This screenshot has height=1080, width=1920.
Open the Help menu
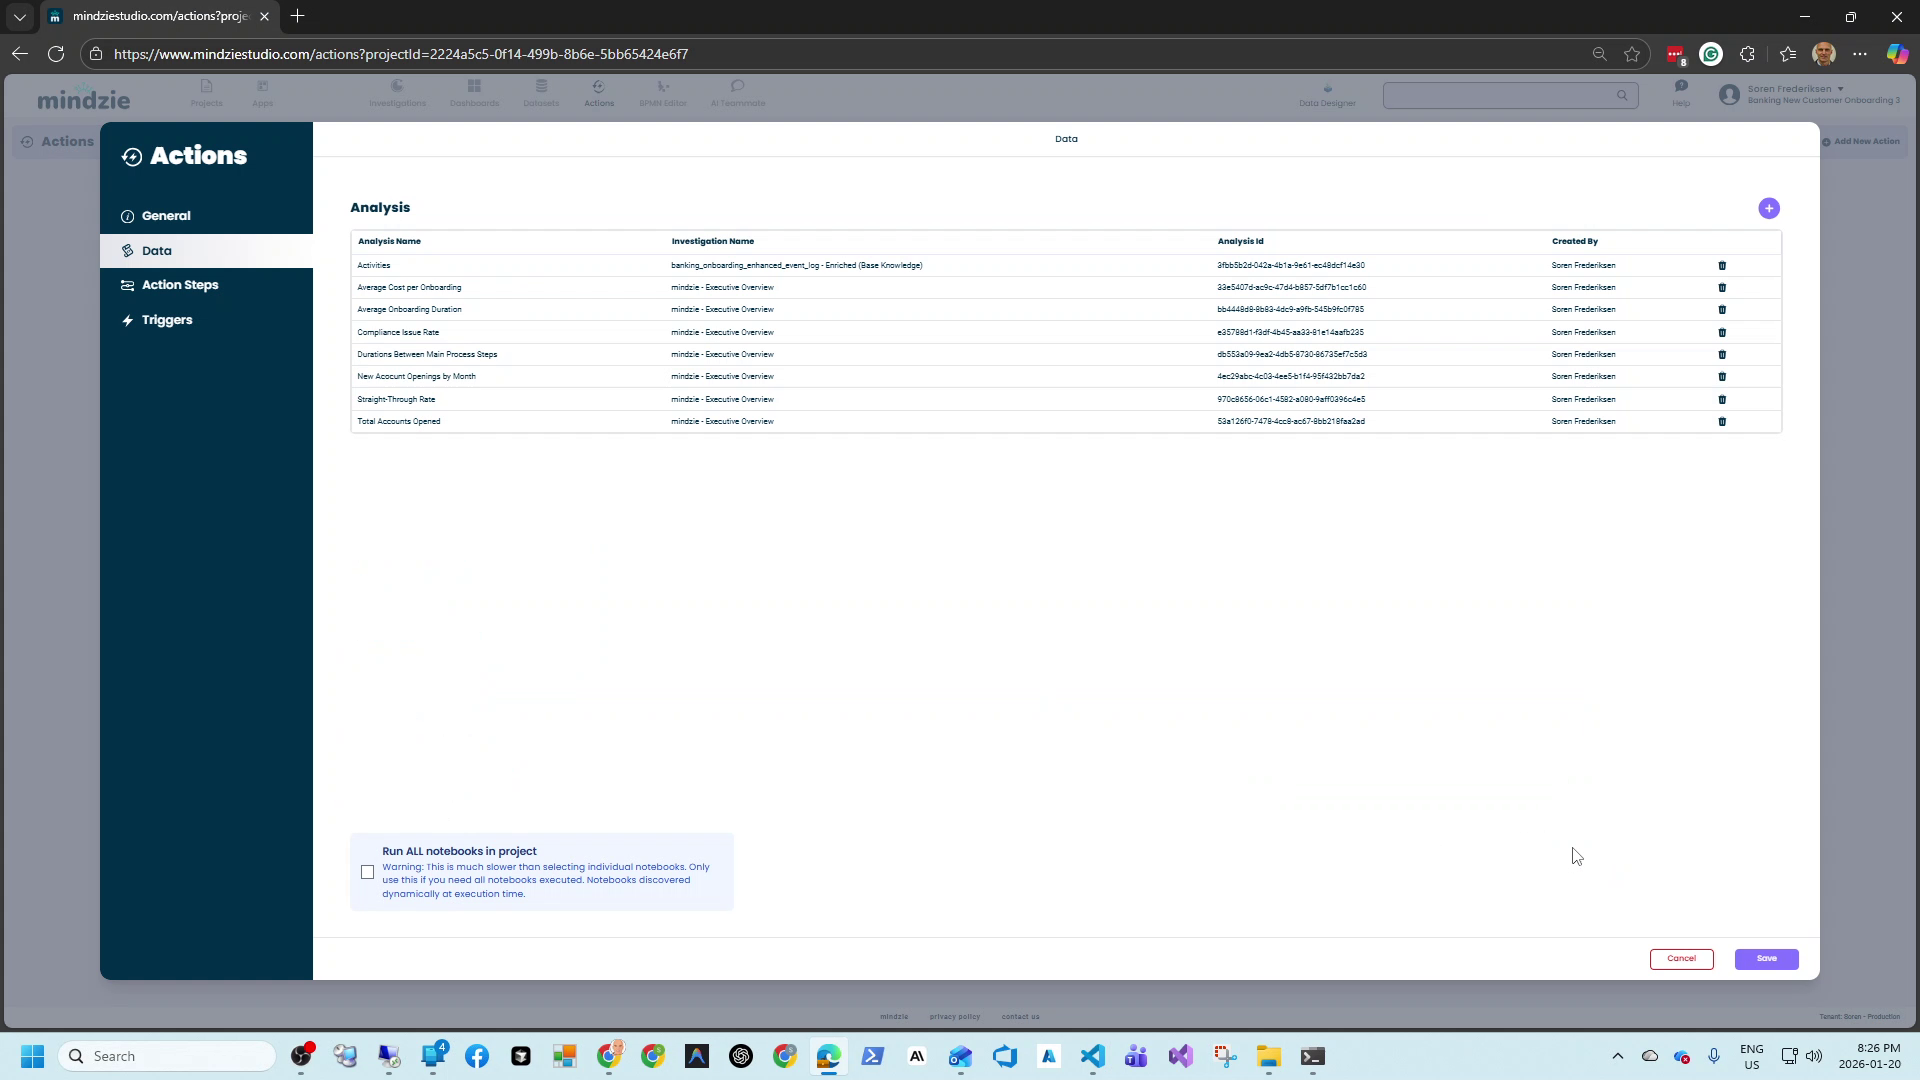(x=1681, y=93)
